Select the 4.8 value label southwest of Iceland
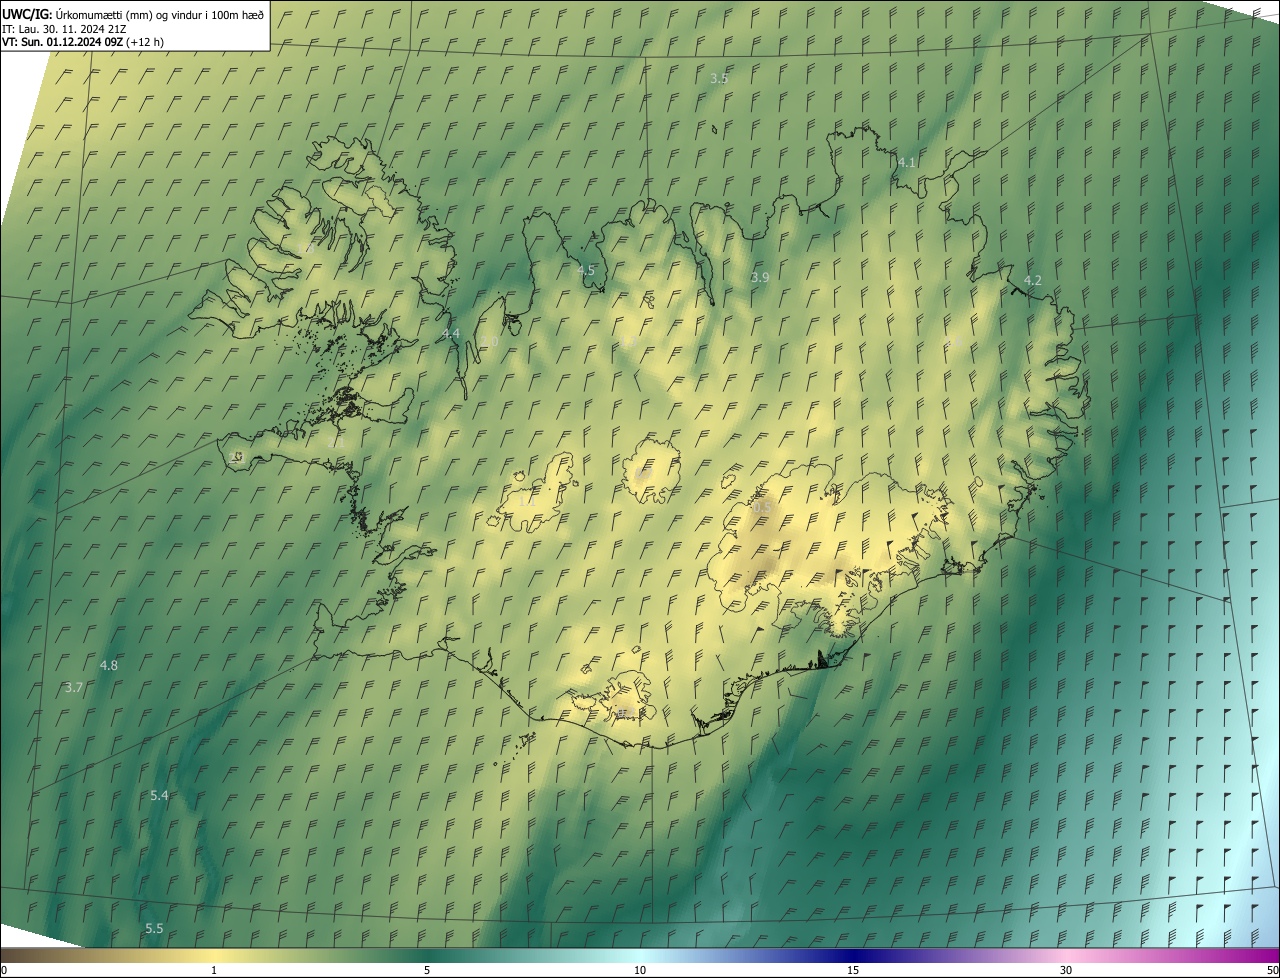Screen dimensions: 1280x978 (109, 666)
